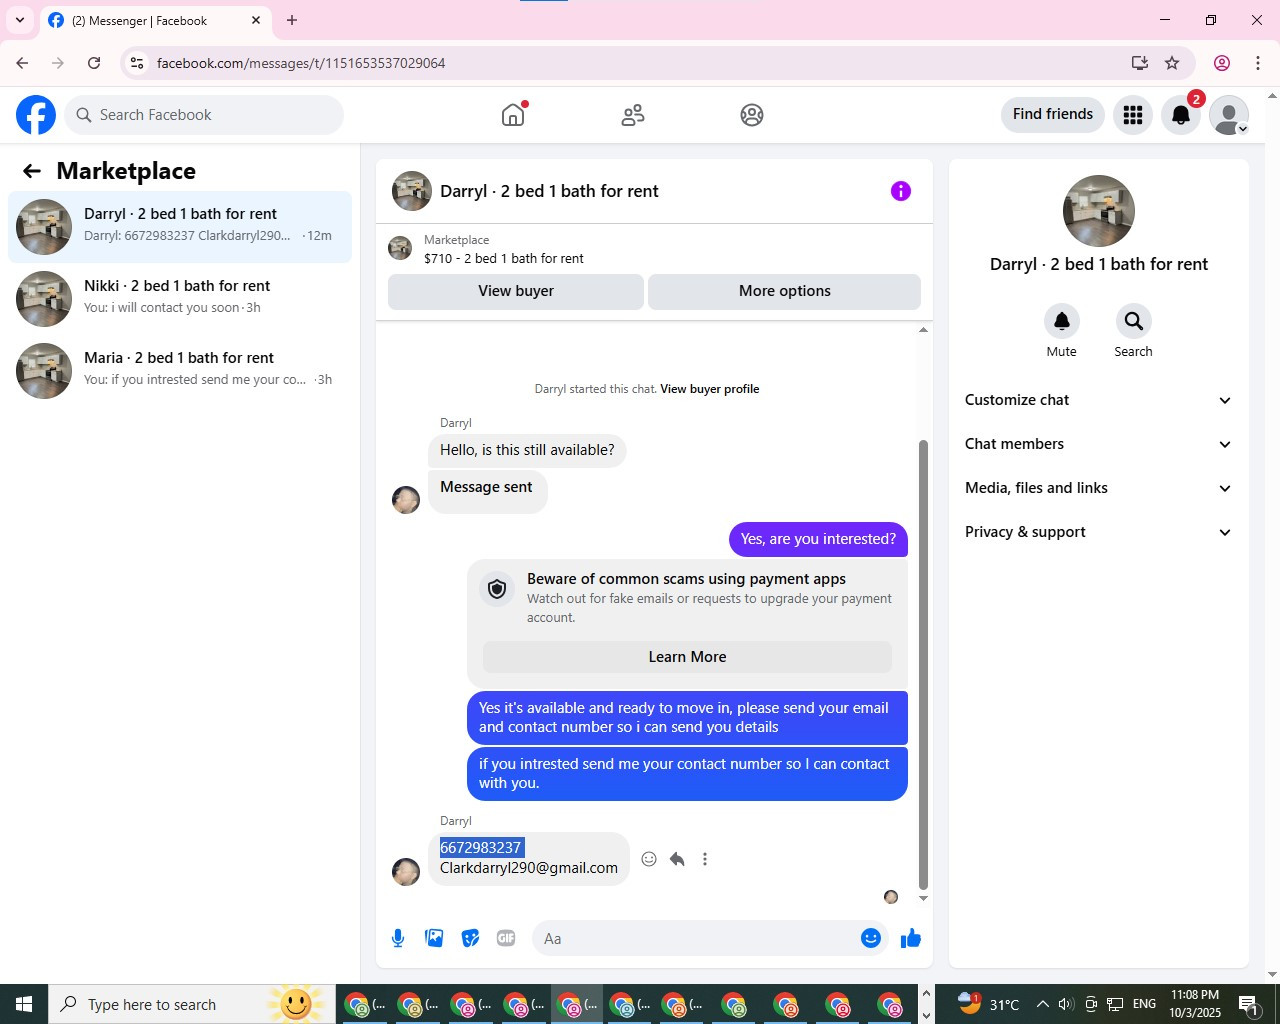Open the Windows notification center icon

click(x=1249, y=1004)
